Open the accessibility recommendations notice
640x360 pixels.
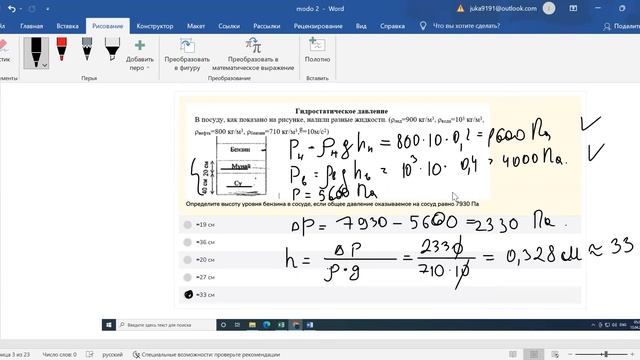pyautogui.click(x=207, y=354)
